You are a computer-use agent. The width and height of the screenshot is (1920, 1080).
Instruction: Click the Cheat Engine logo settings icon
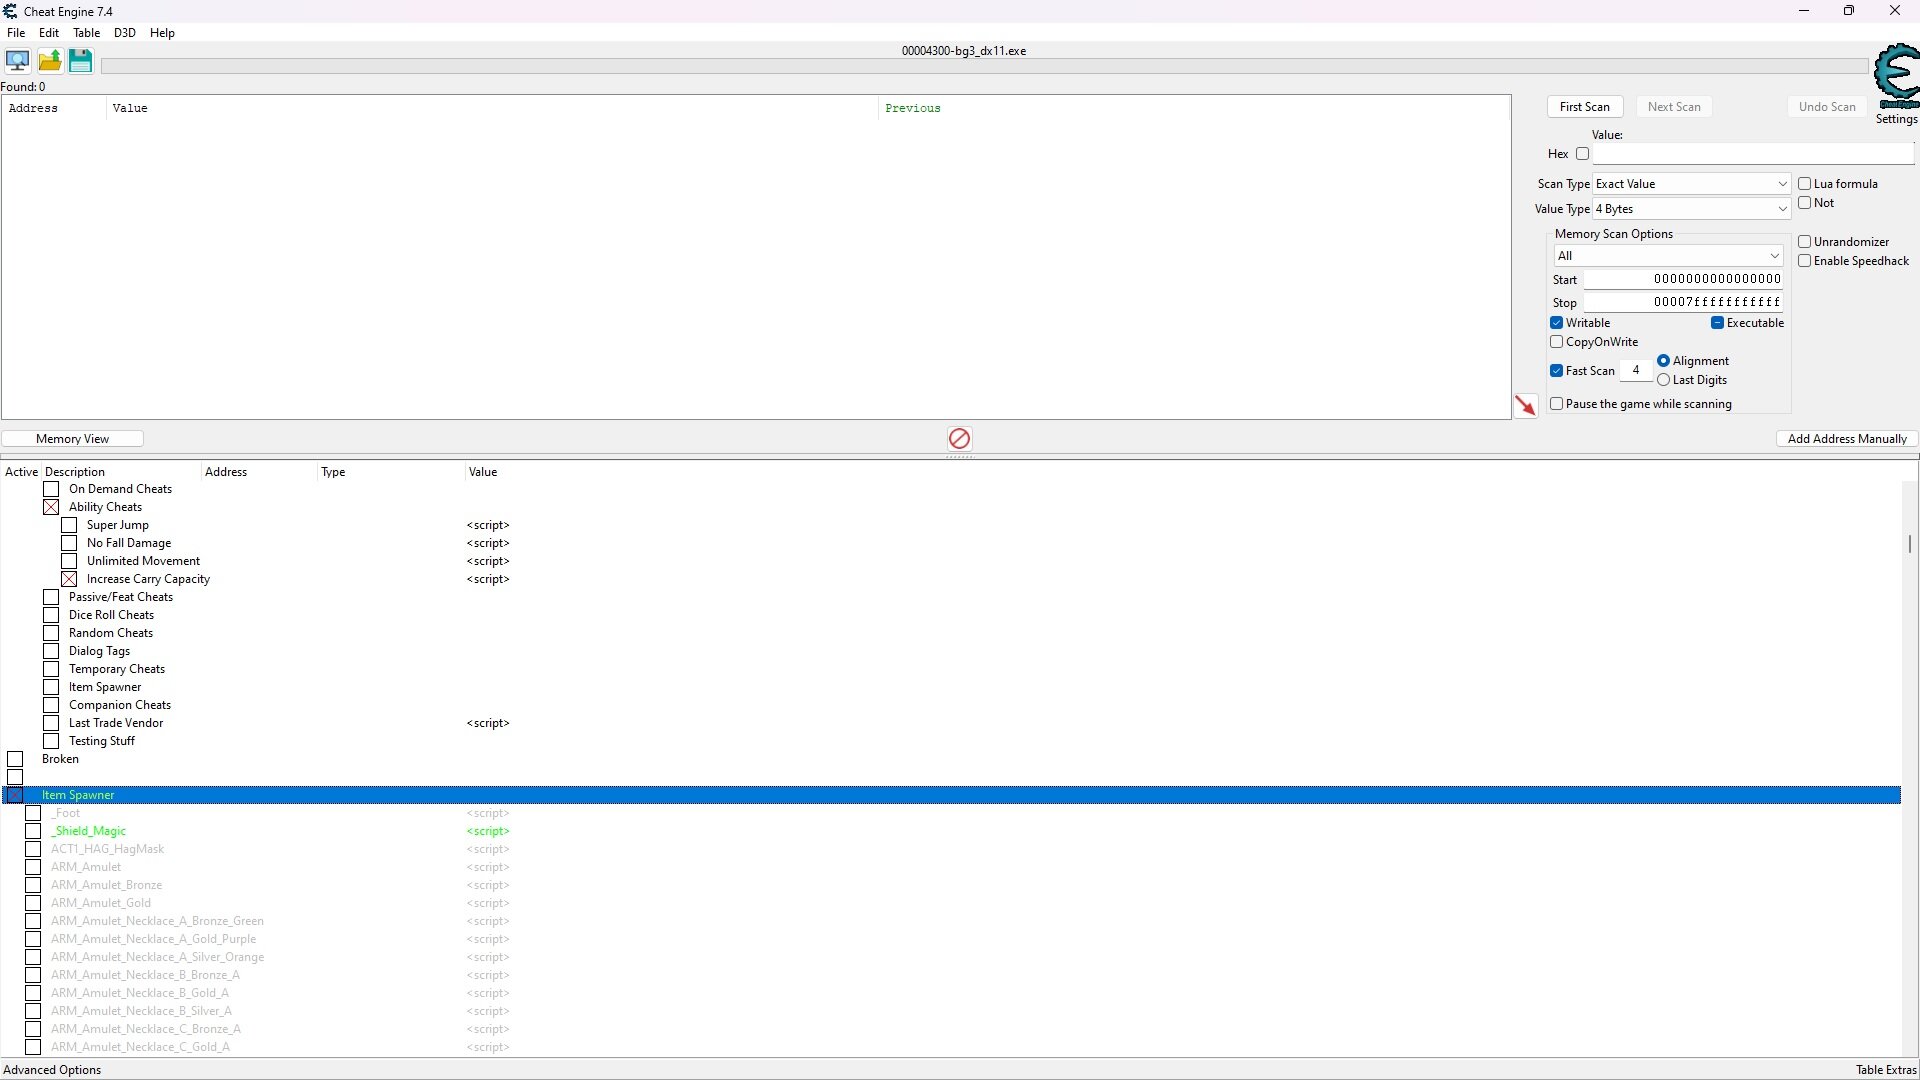(1896, 77)
